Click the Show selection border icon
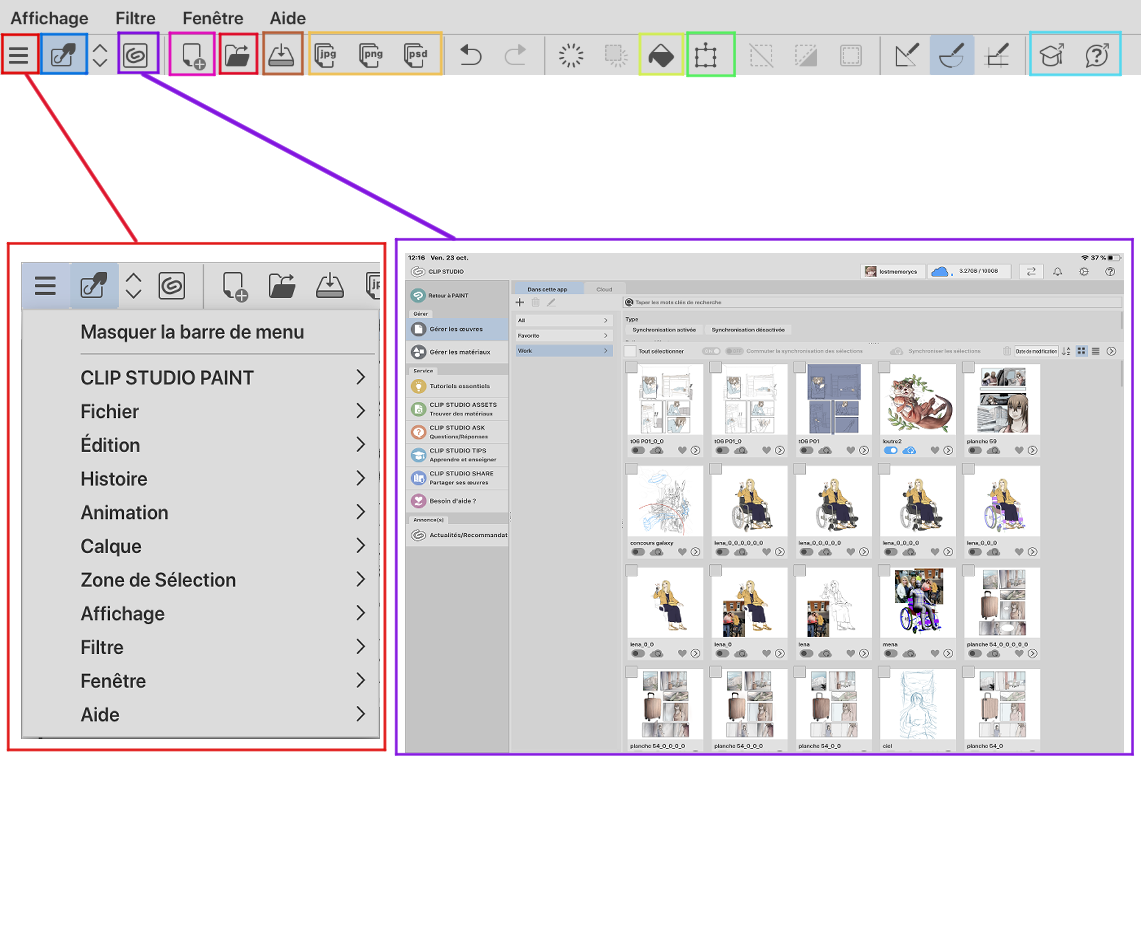Screen dimensions: 1141x928 pos(851,55)
